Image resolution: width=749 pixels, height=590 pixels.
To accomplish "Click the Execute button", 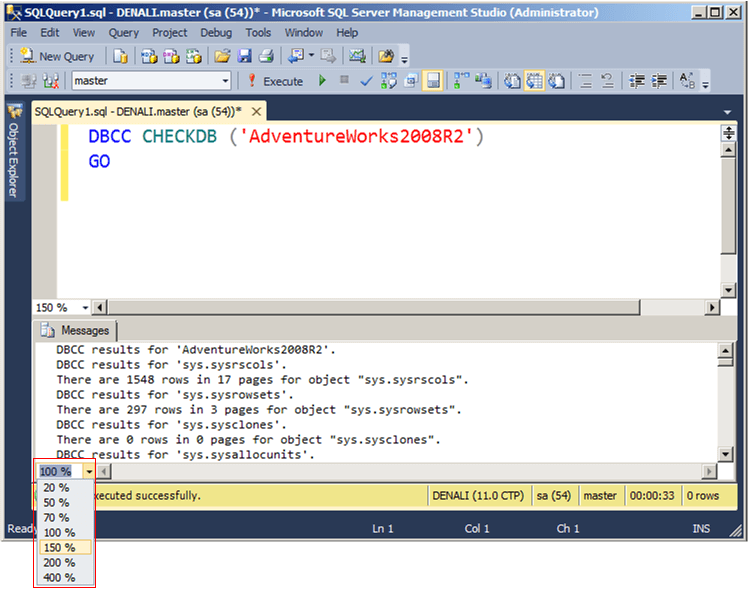I will (x=275, y=81).
